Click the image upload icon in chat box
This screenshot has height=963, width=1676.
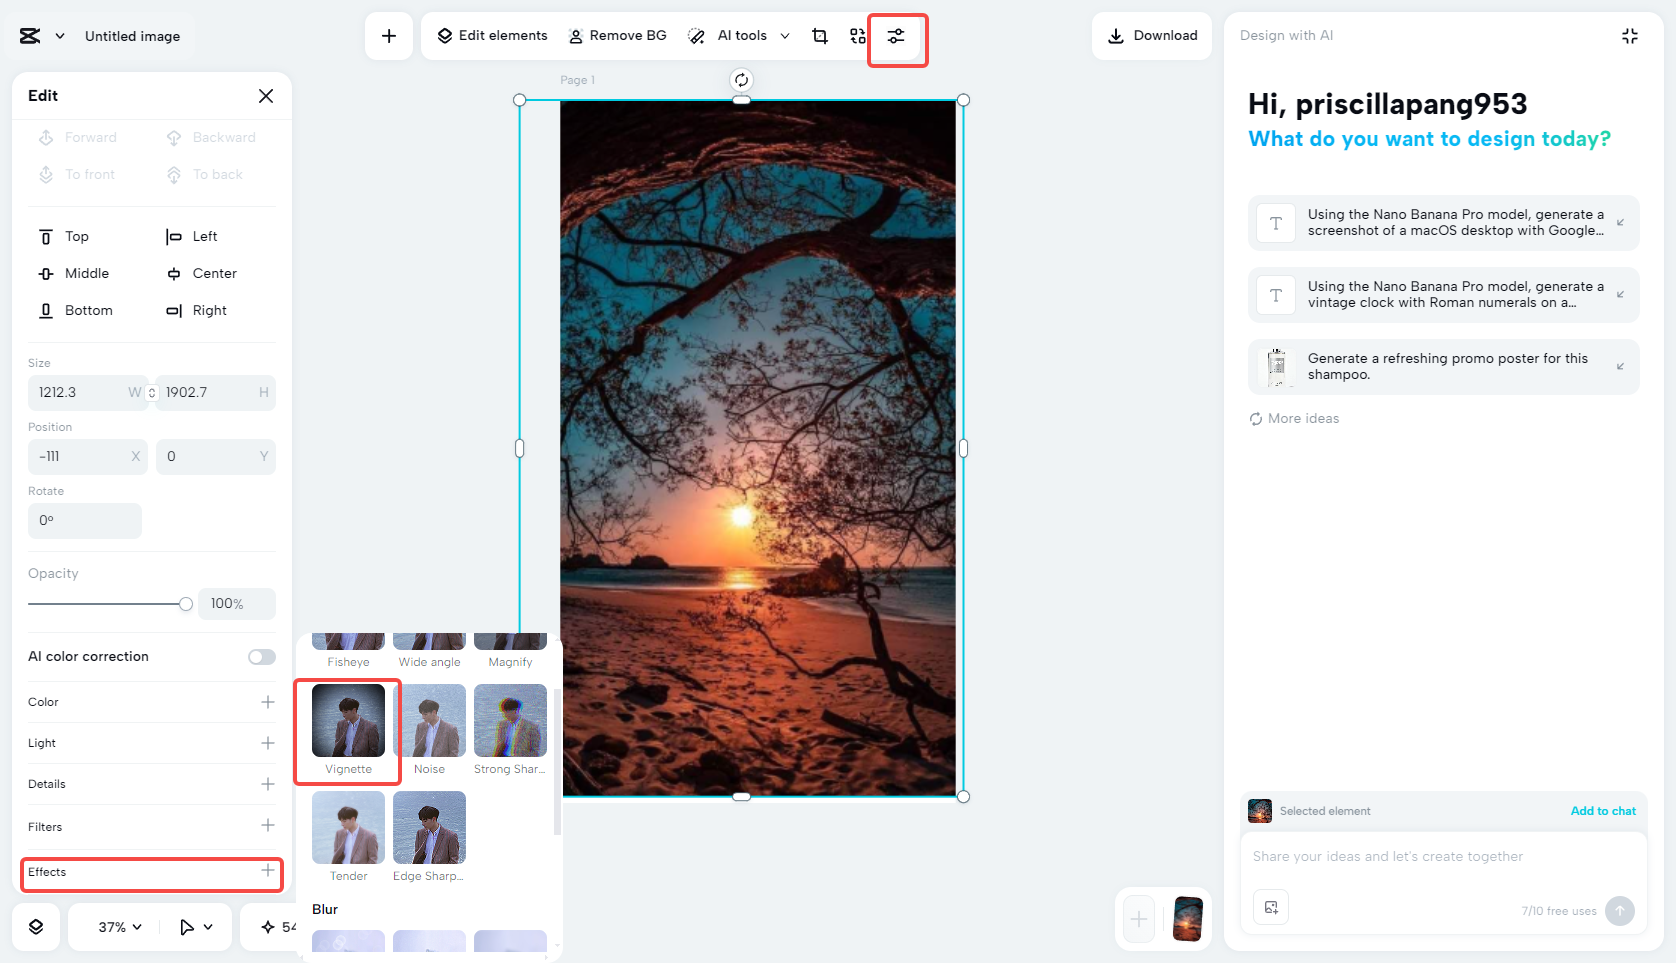[1271, 907]
